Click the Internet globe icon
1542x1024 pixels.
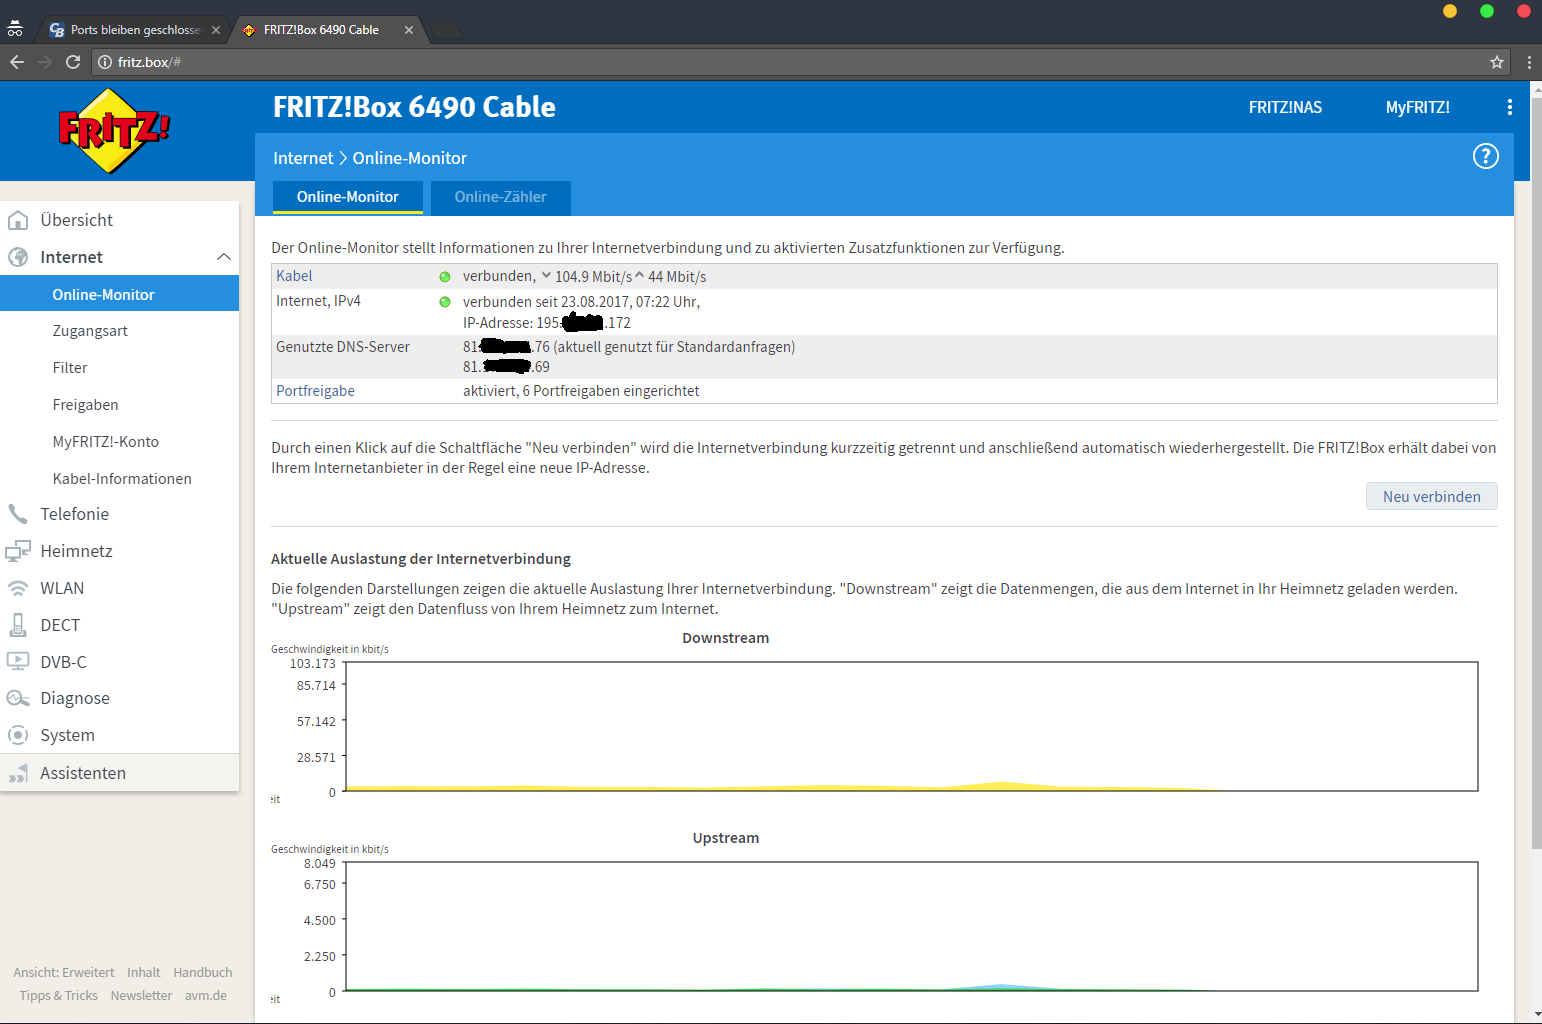pos(18,257)
